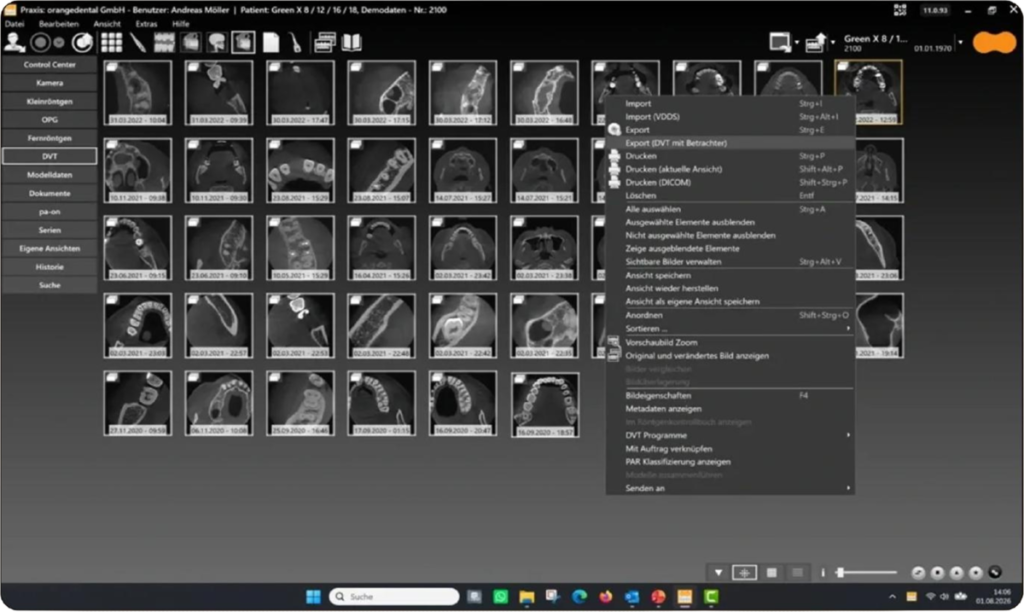This screenshot has height=612, width=1024.
Task: Open dropdown arrow beside card upload icon
Action: (833, 43)
